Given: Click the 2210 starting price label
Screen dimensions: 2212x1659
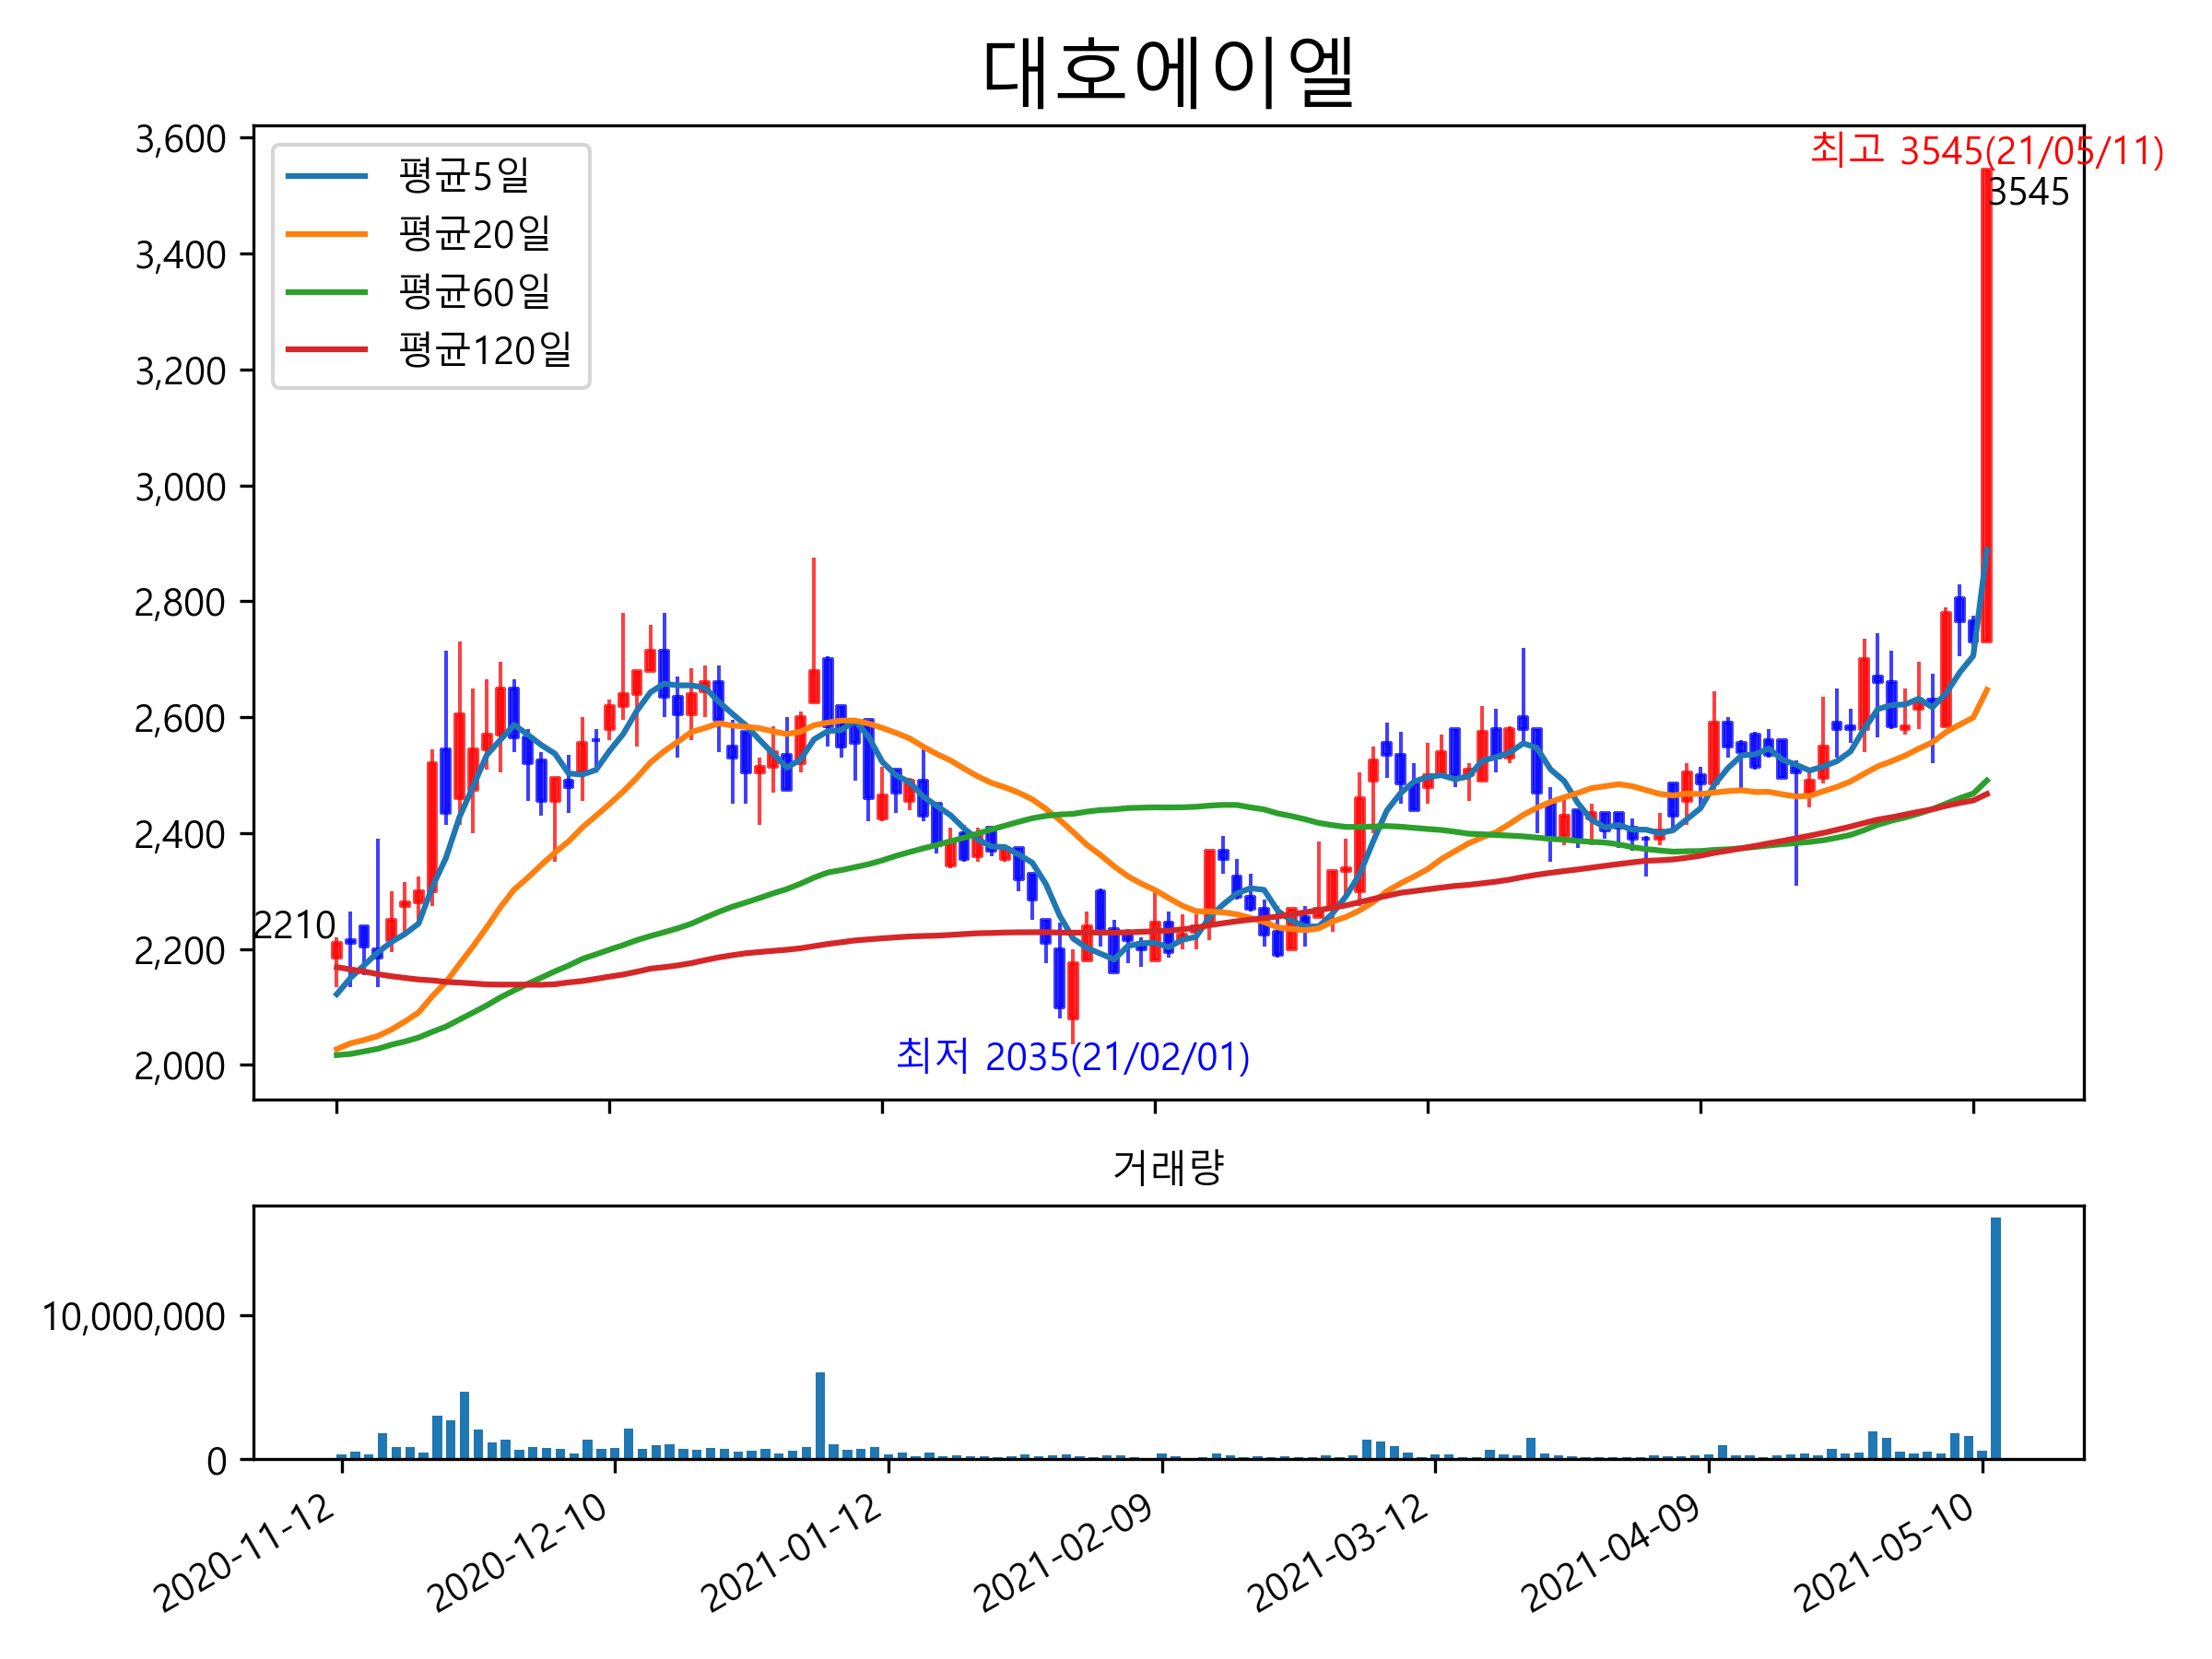Looking at the screenshot, I should (294, 926).
